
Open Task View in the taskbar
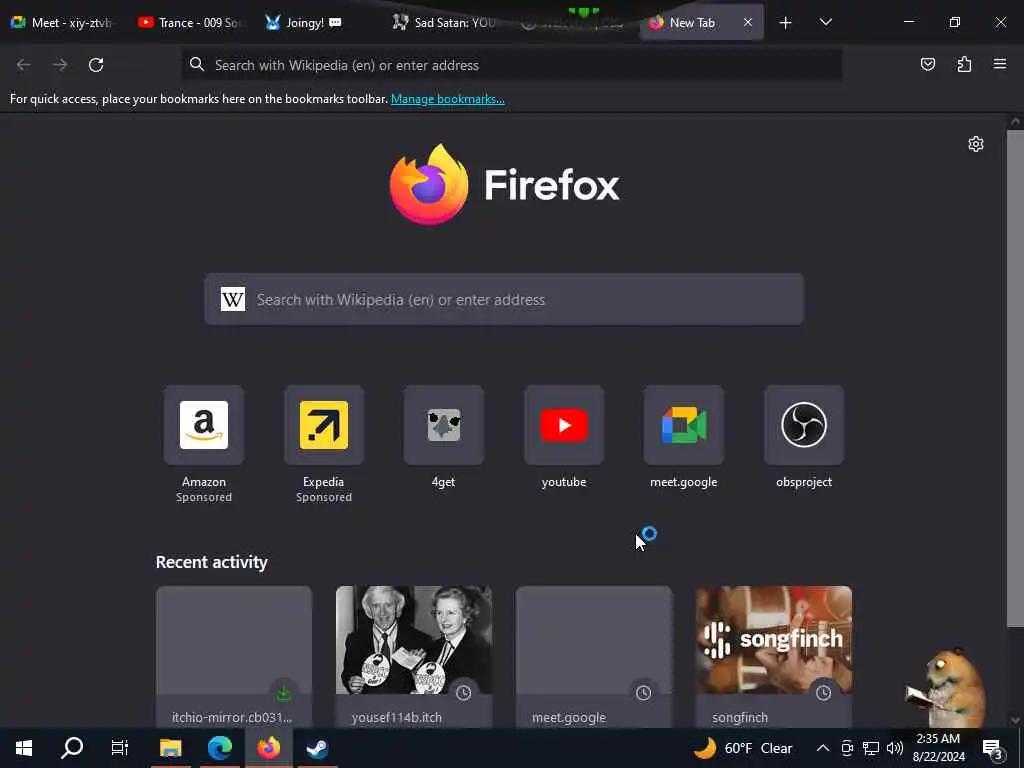click(x=120, y=748)
